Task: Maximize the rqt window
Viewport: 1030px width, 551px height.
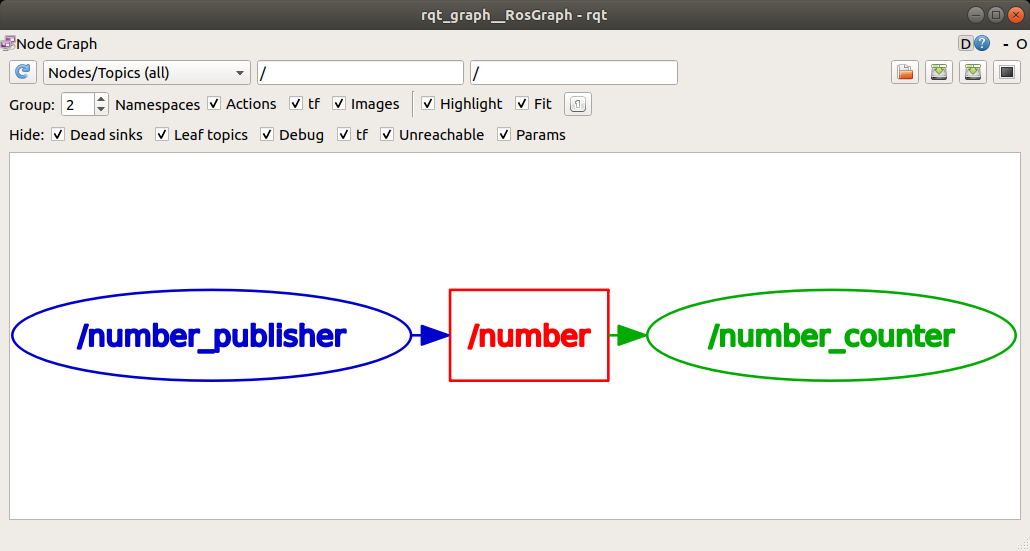Action: 996,14
